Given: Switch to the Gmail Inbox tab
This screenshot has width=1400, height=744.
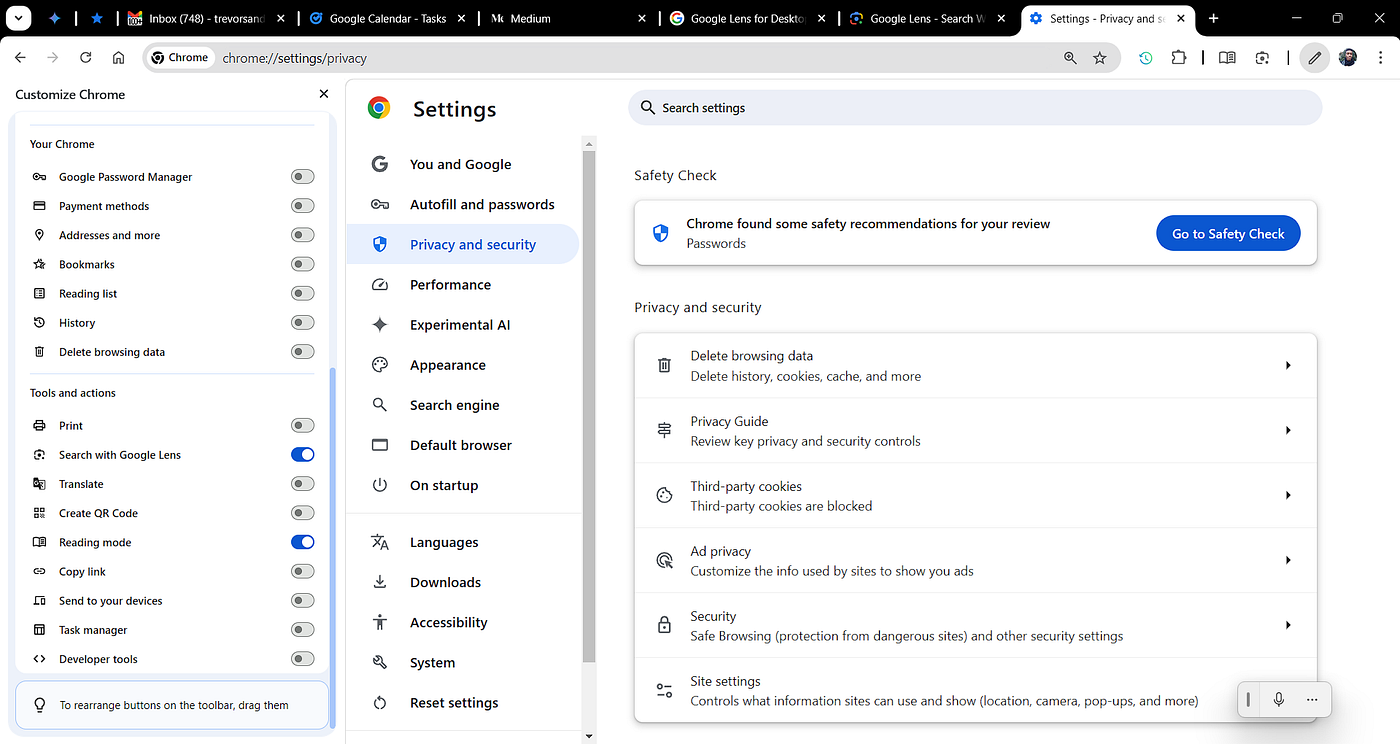Looking at the screenshot, I should 206,18.
